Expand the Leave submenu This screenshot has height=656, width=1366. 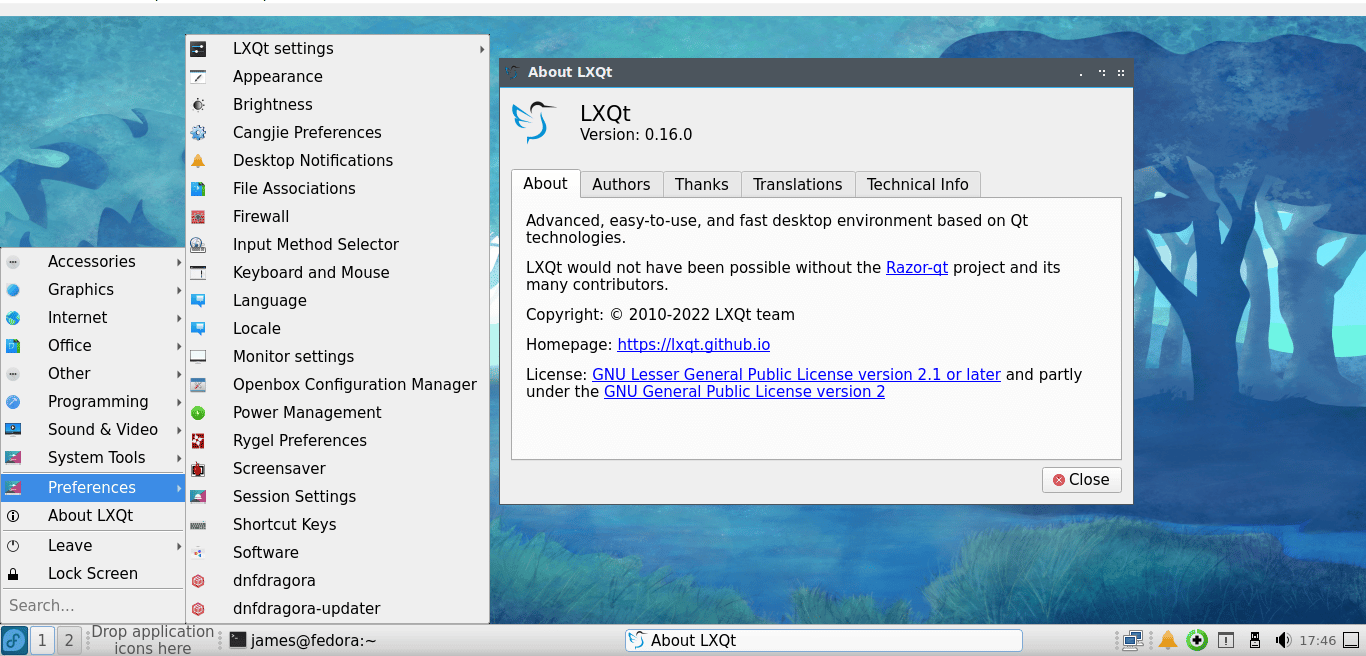point(93,546)
